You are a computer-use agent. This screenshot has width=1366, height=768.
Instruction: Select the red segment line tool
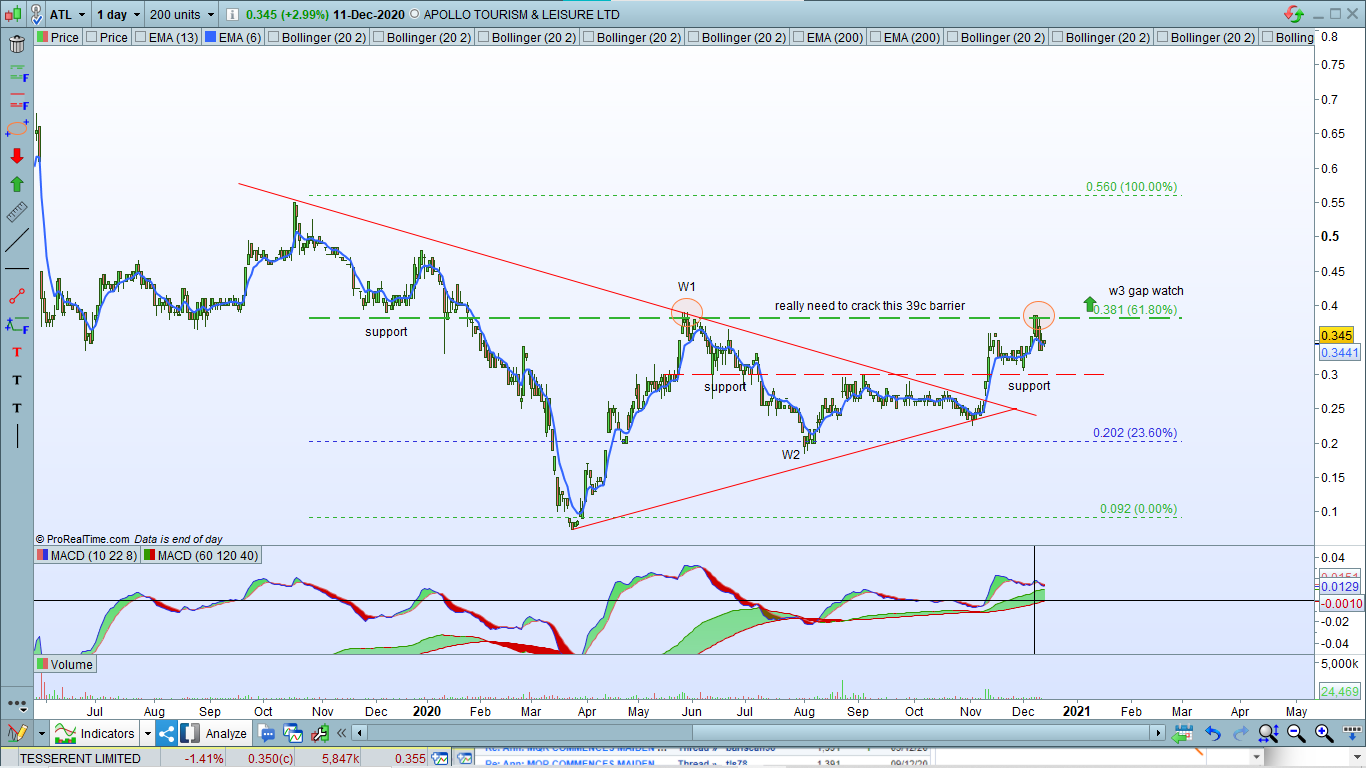[17, 296]
